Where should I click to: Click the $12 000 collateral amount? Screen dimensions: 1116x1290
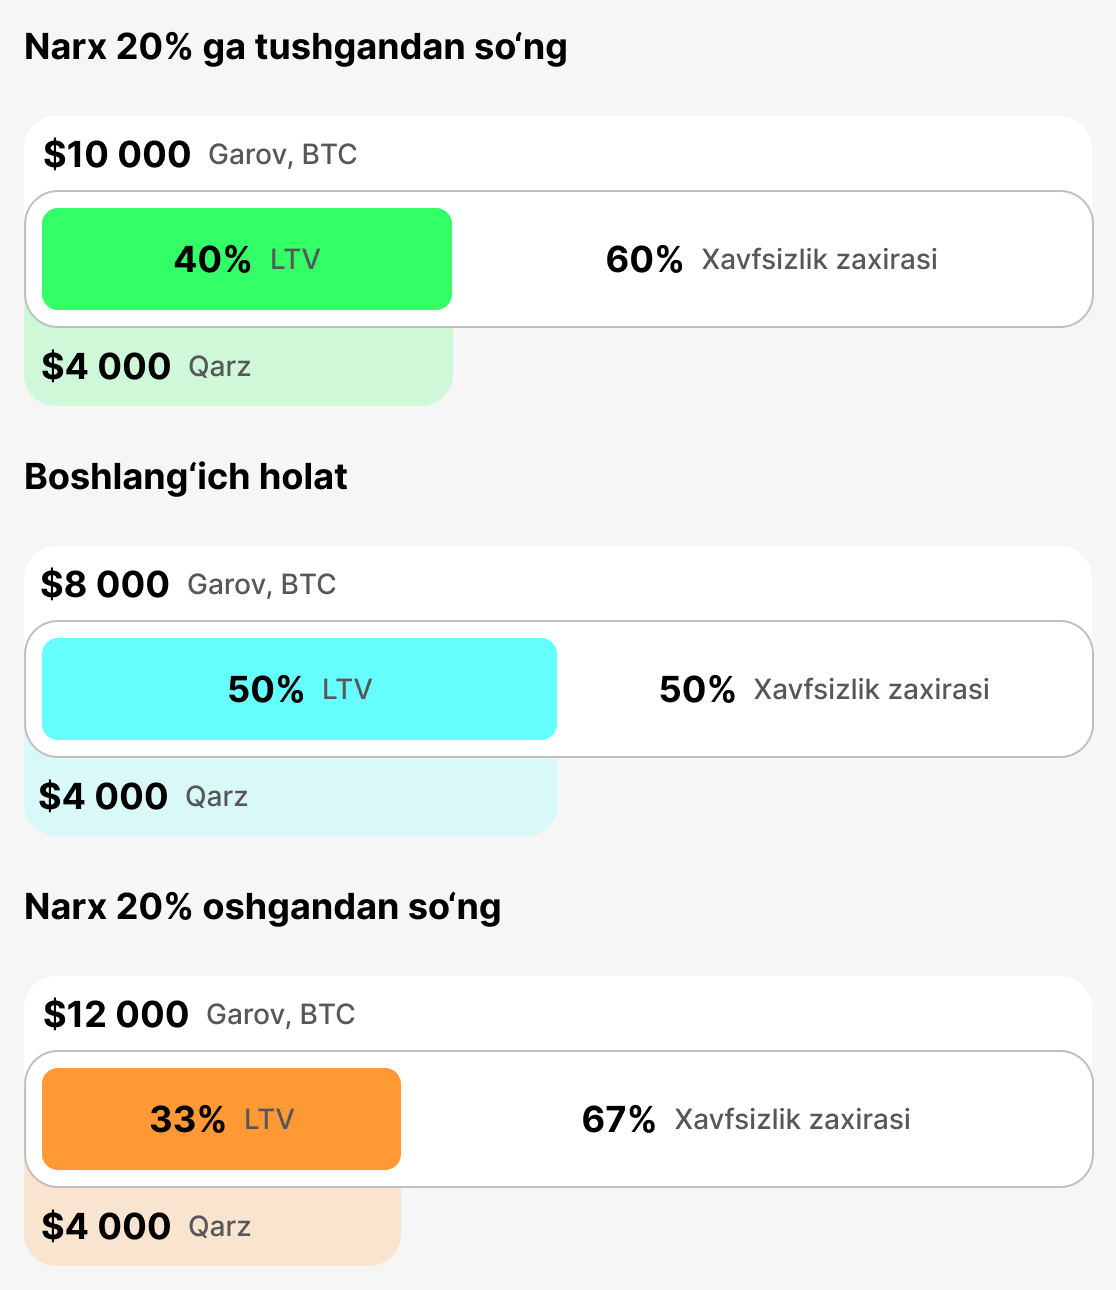tap(116, 1014)
